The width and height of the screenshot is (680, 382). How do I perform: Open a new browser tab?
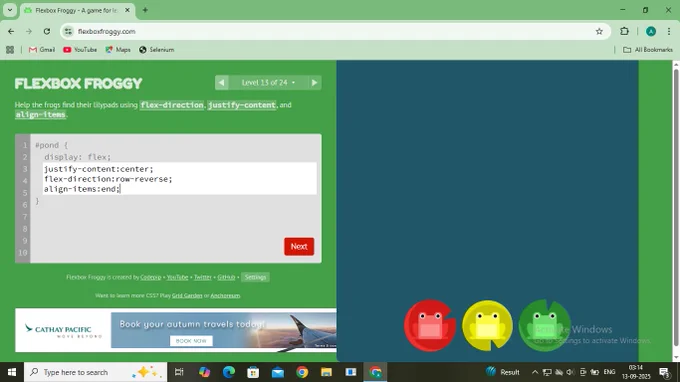point(145,10)
